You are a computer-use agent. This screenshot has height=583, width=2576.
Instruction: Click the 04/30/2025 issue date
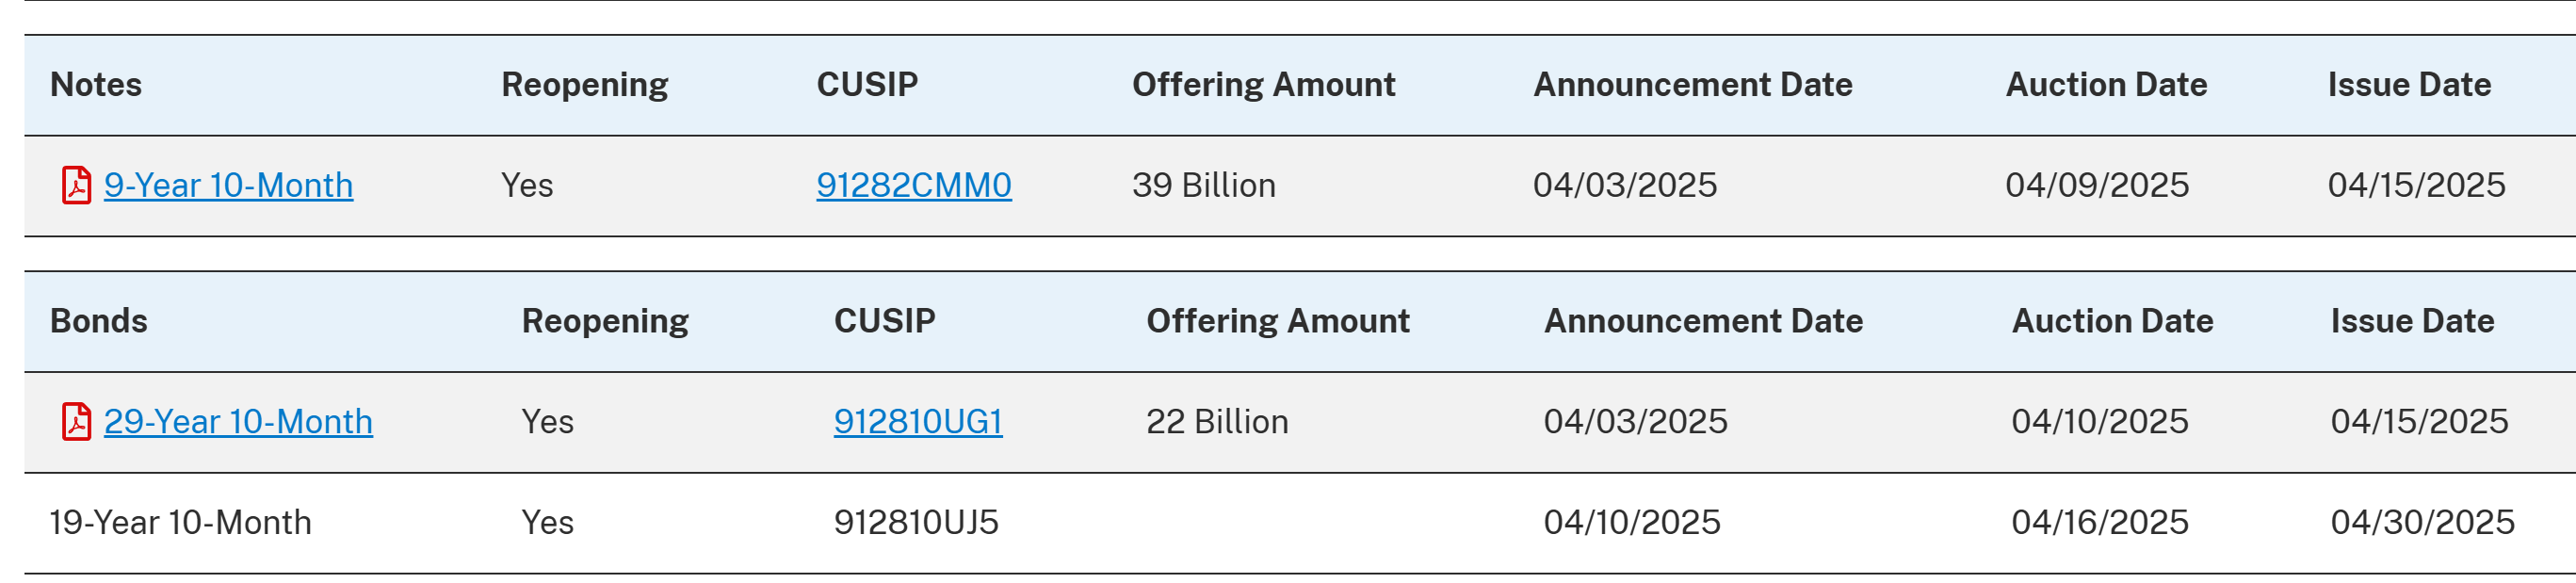click(2421, 522)
